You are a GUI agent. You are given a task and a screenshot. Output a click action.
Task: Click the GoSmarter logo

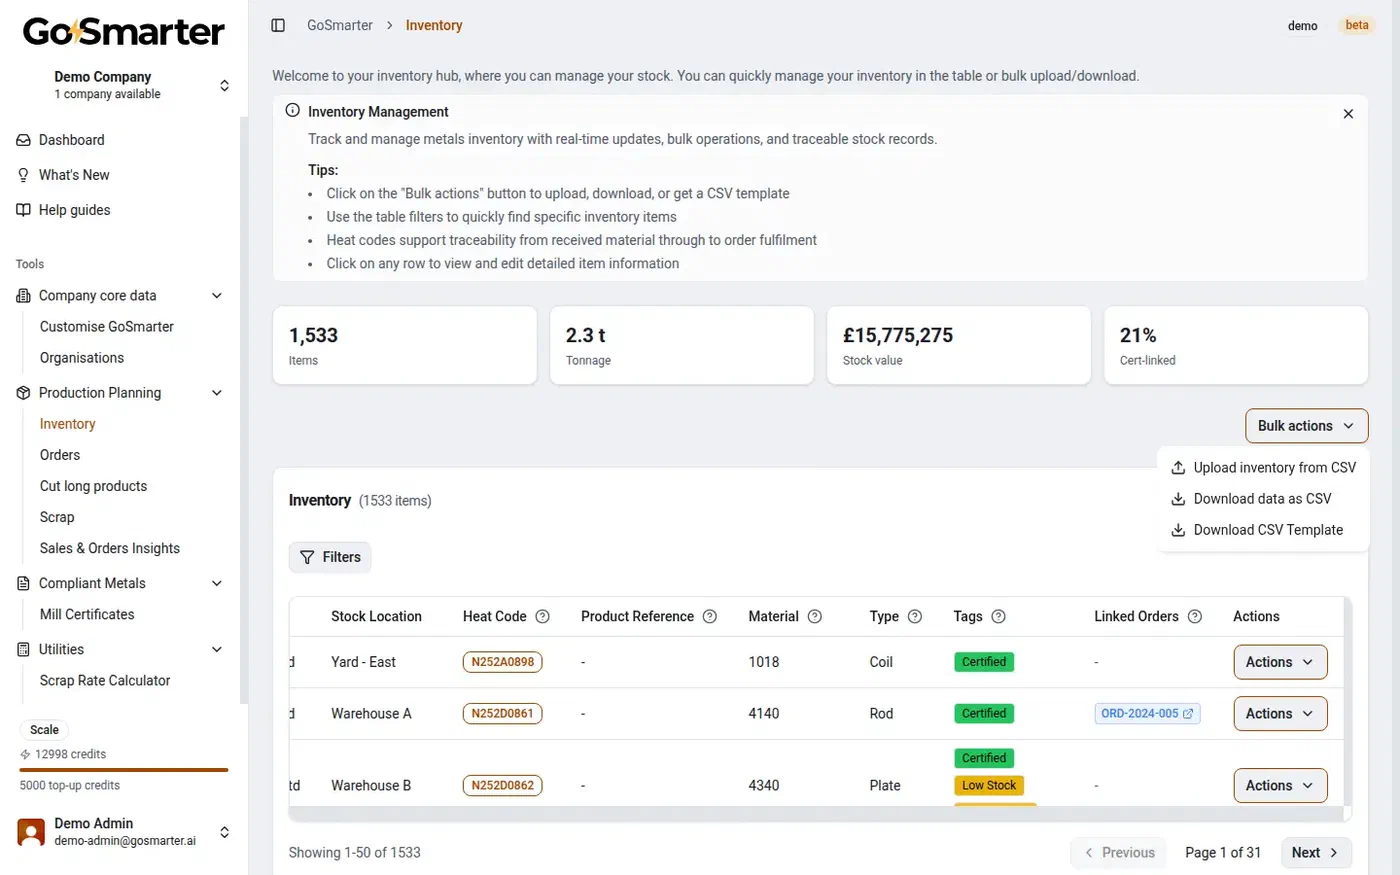coord(124,32)
